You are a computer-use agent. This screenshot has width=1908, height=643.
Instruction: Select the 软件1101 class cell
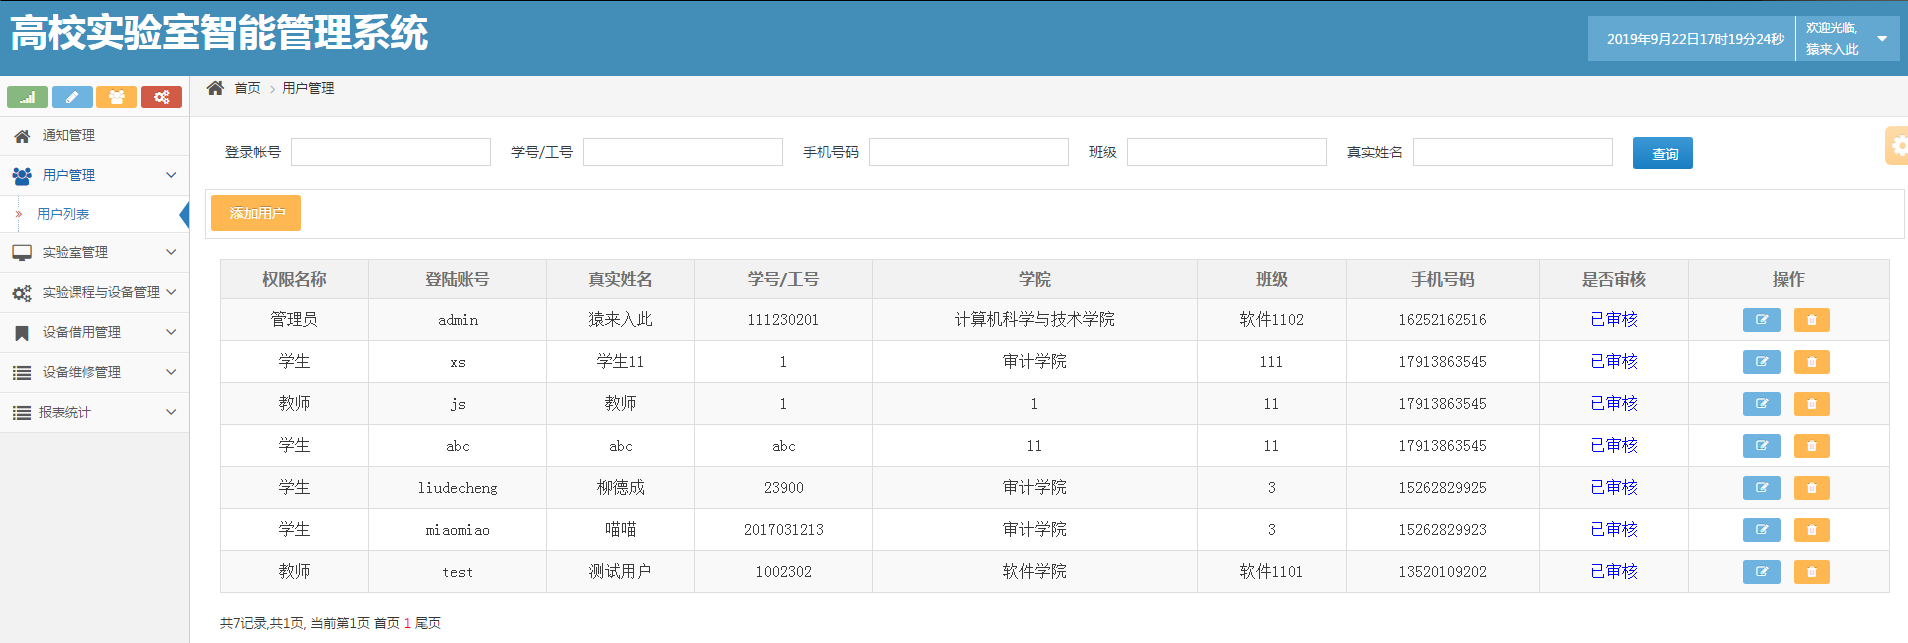(1271, 572)
